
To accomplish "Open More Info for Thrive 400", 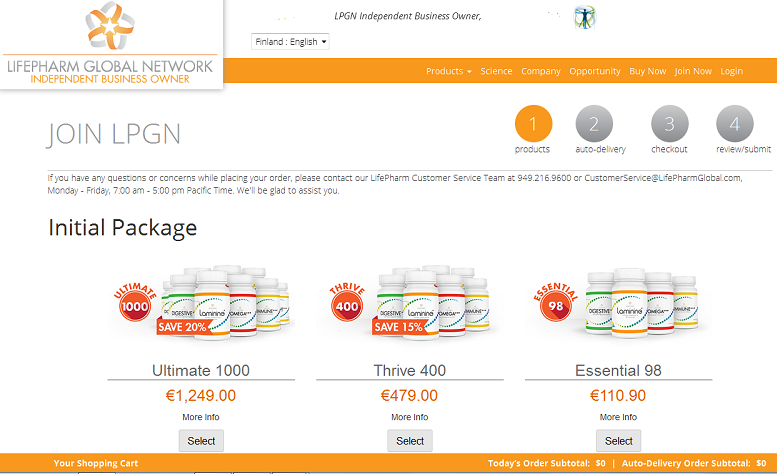I will [x=410, y=417].
